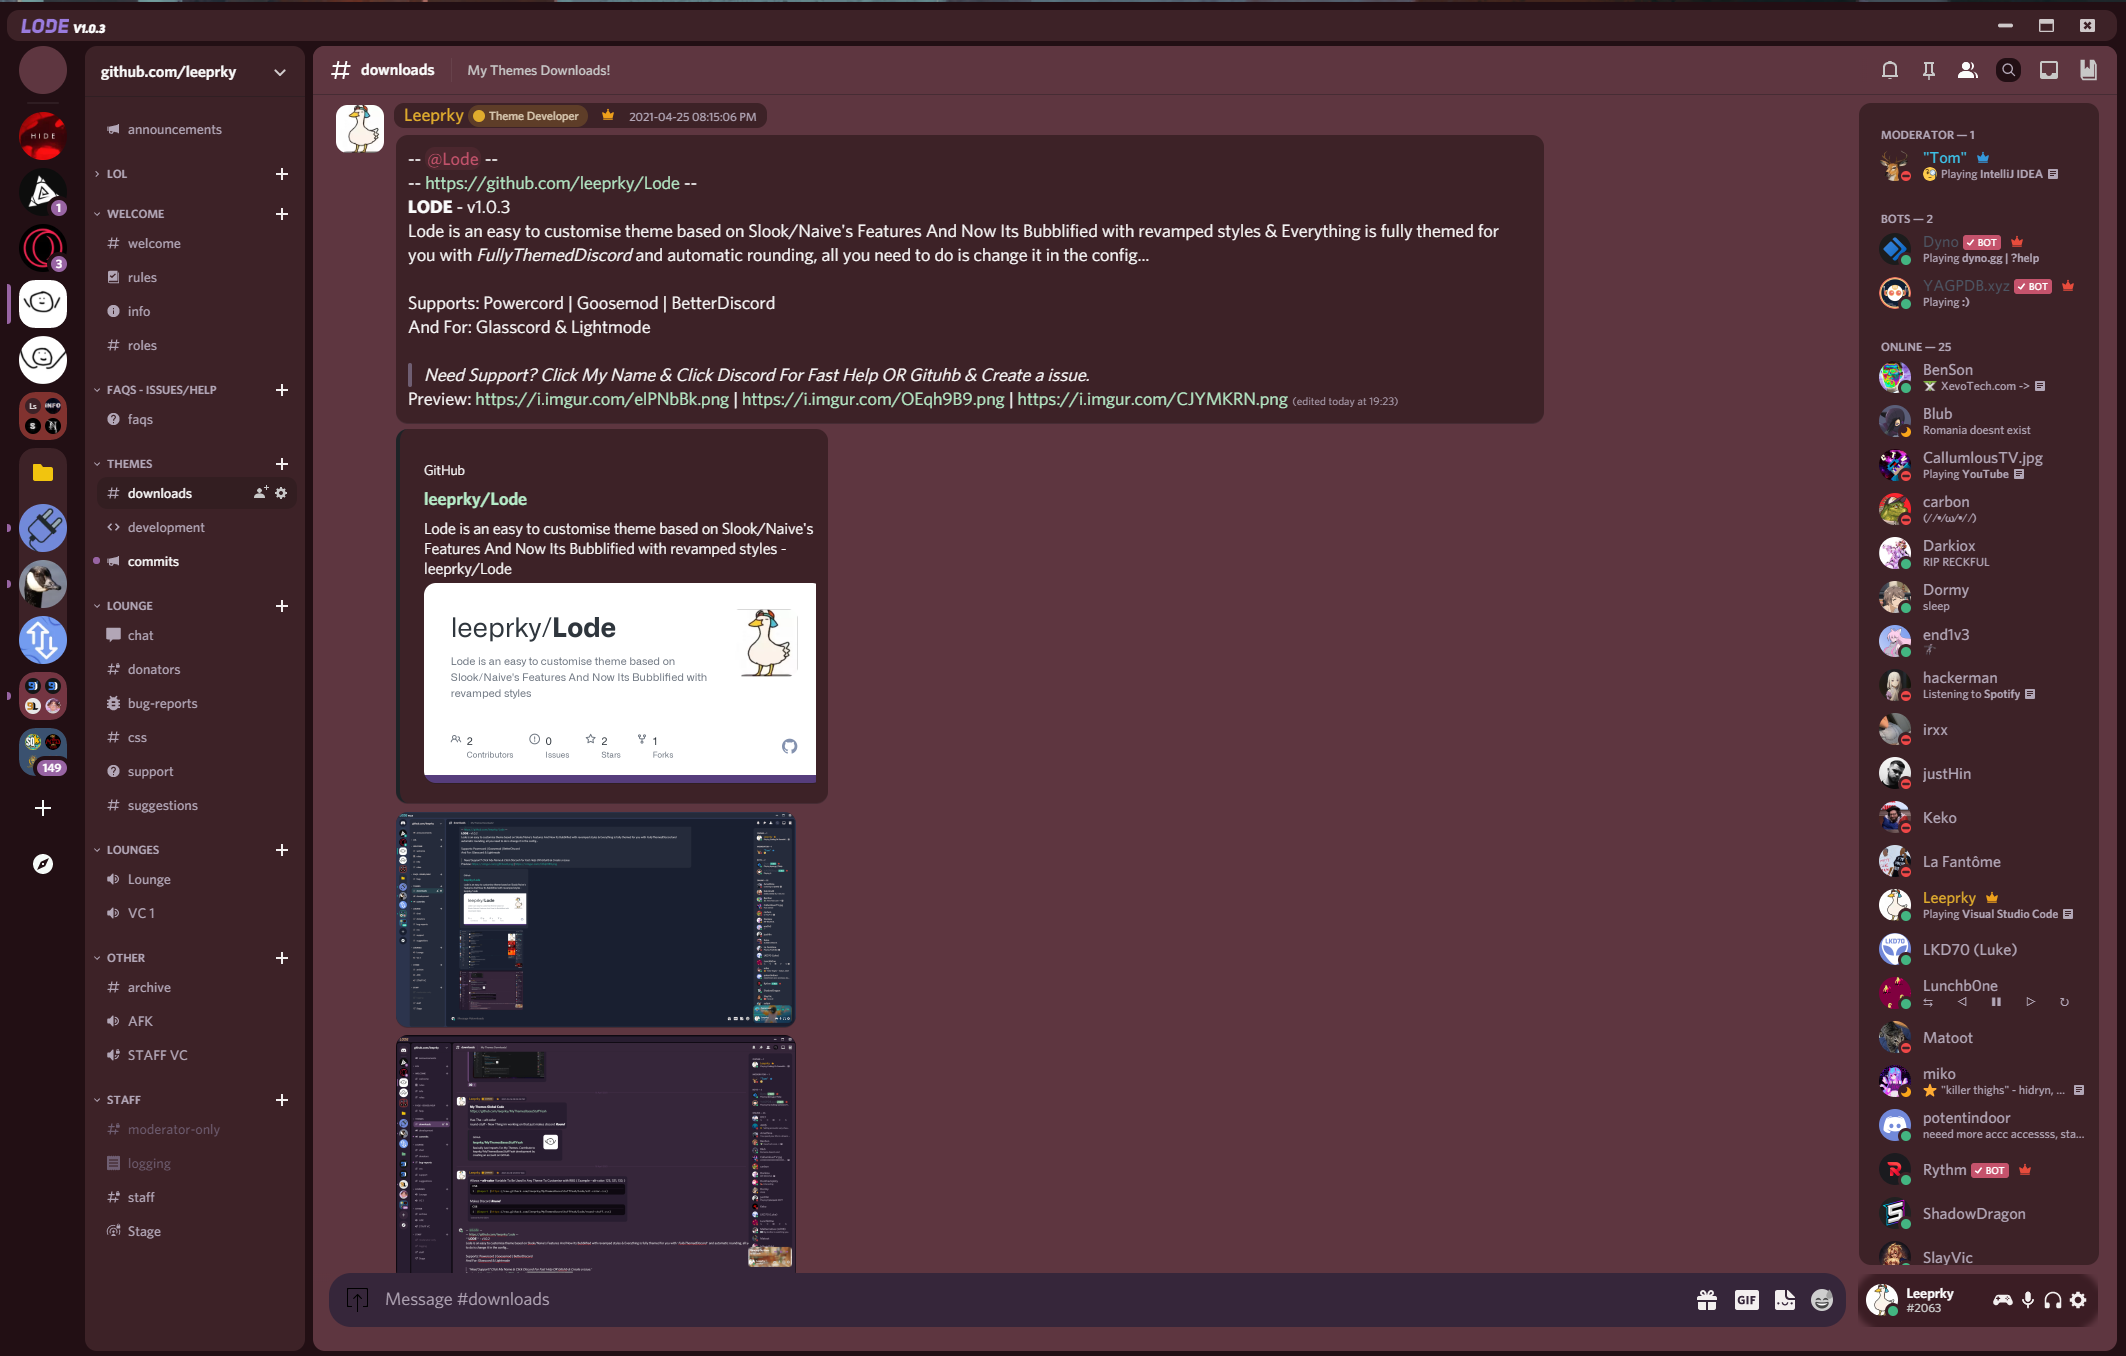Click Explore Public Servers compass icon
Screen dimensions: 2126x1356
[43, 864]
